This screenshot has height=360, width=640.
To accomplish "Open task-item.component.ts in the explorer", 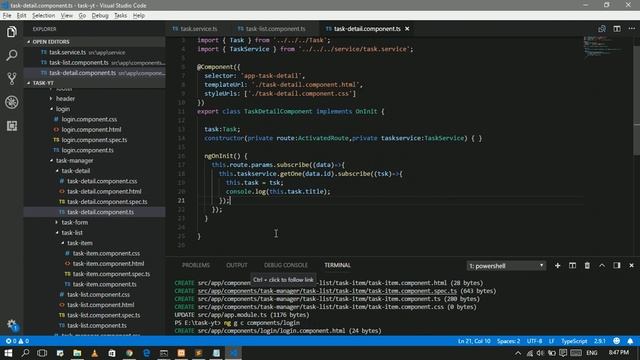I will (x=104, y=284).
